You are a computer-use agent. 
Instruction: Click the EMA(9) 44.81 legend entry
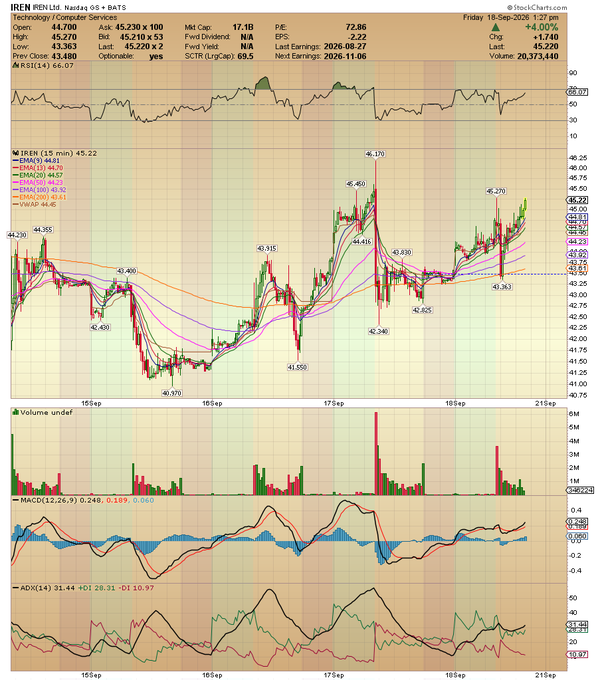[x=39, y=160]
